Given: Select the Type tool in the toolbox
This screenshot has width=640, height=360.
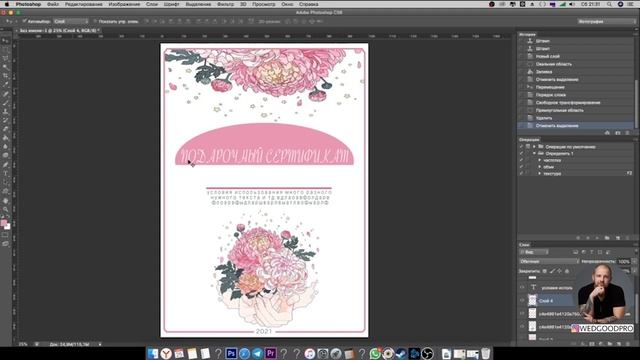Looking at the screenshot, I should coord(5,173).
